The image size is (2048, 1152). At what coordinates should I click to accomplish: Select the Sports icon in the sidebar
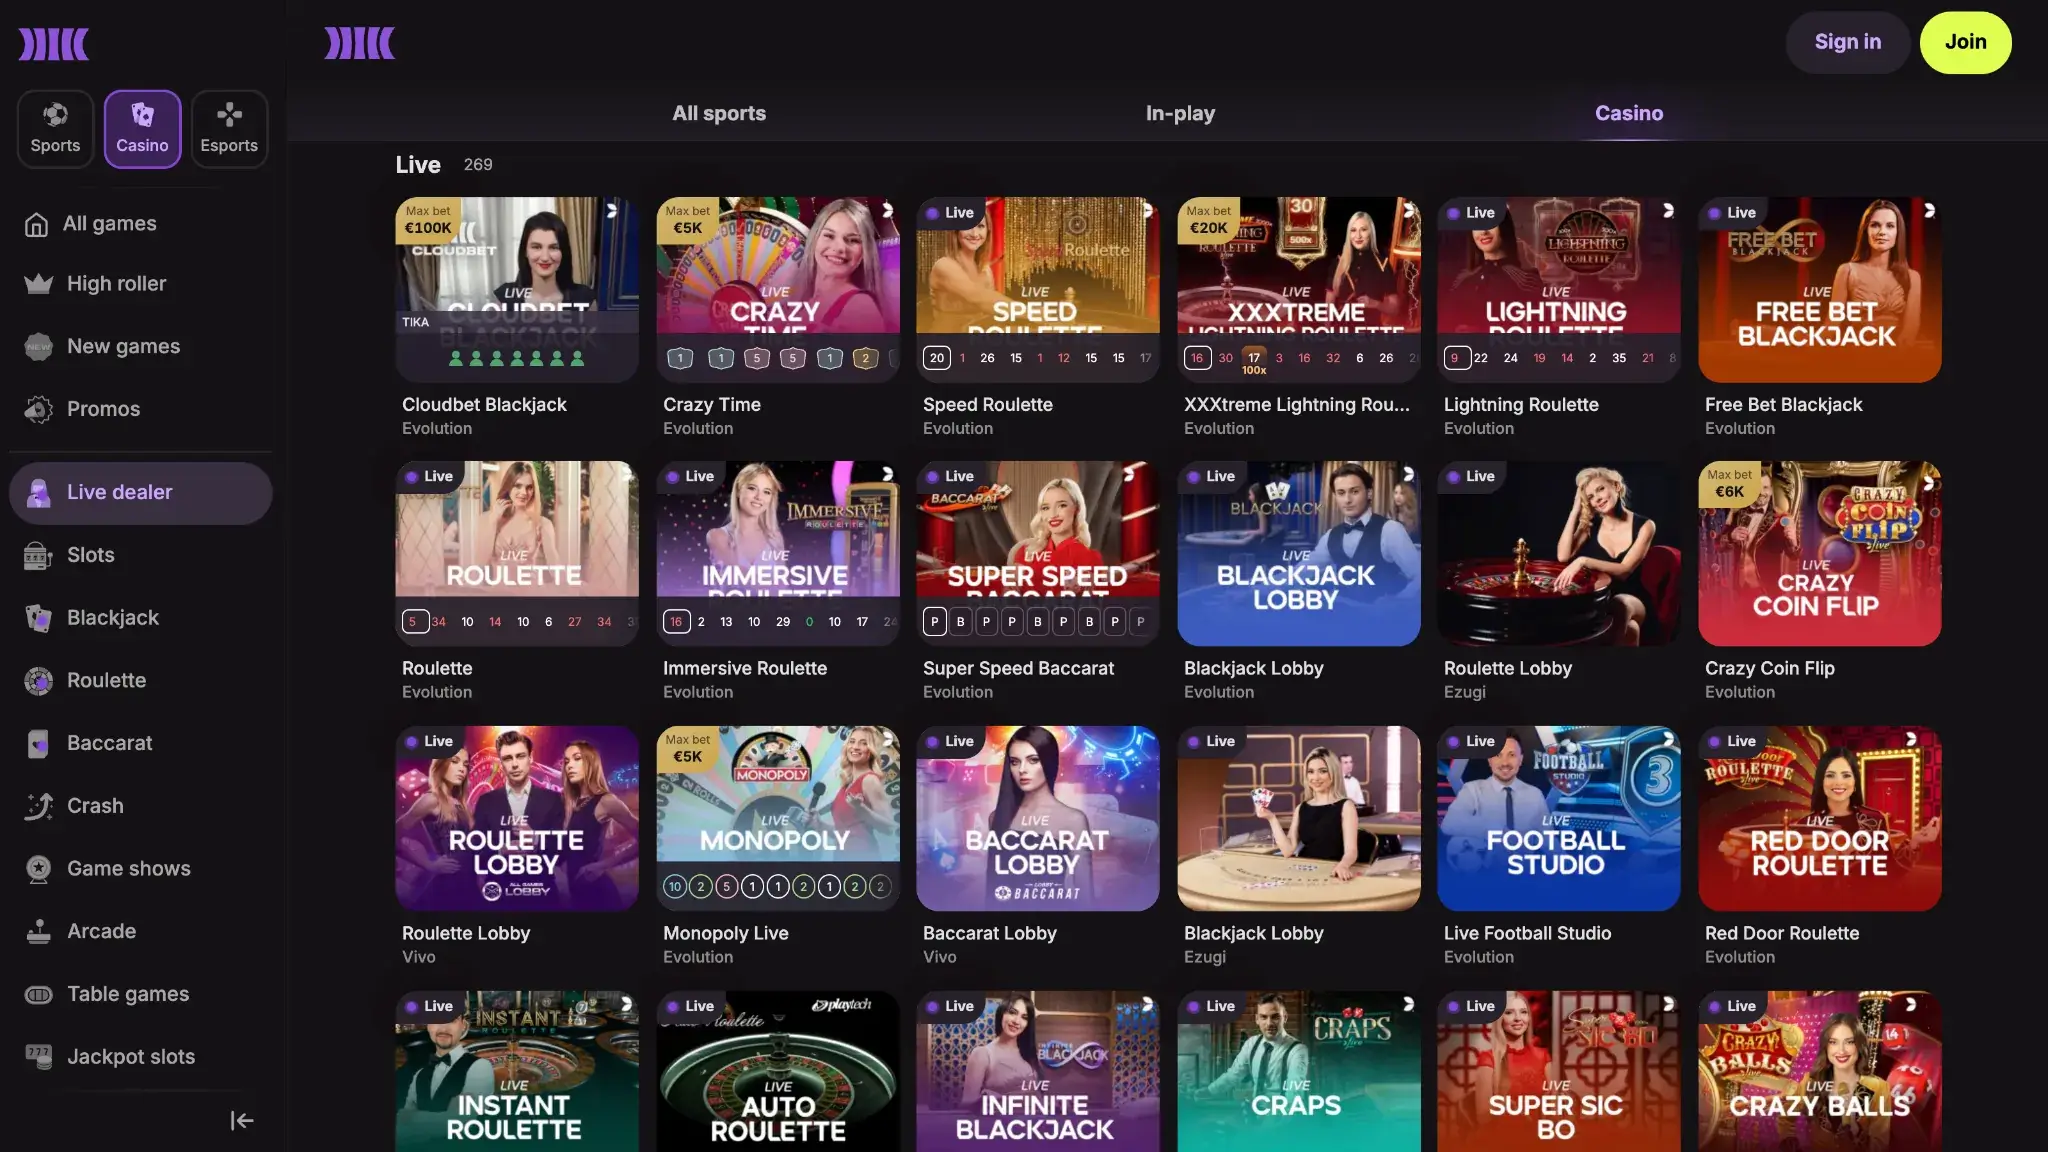click(55, 128)
